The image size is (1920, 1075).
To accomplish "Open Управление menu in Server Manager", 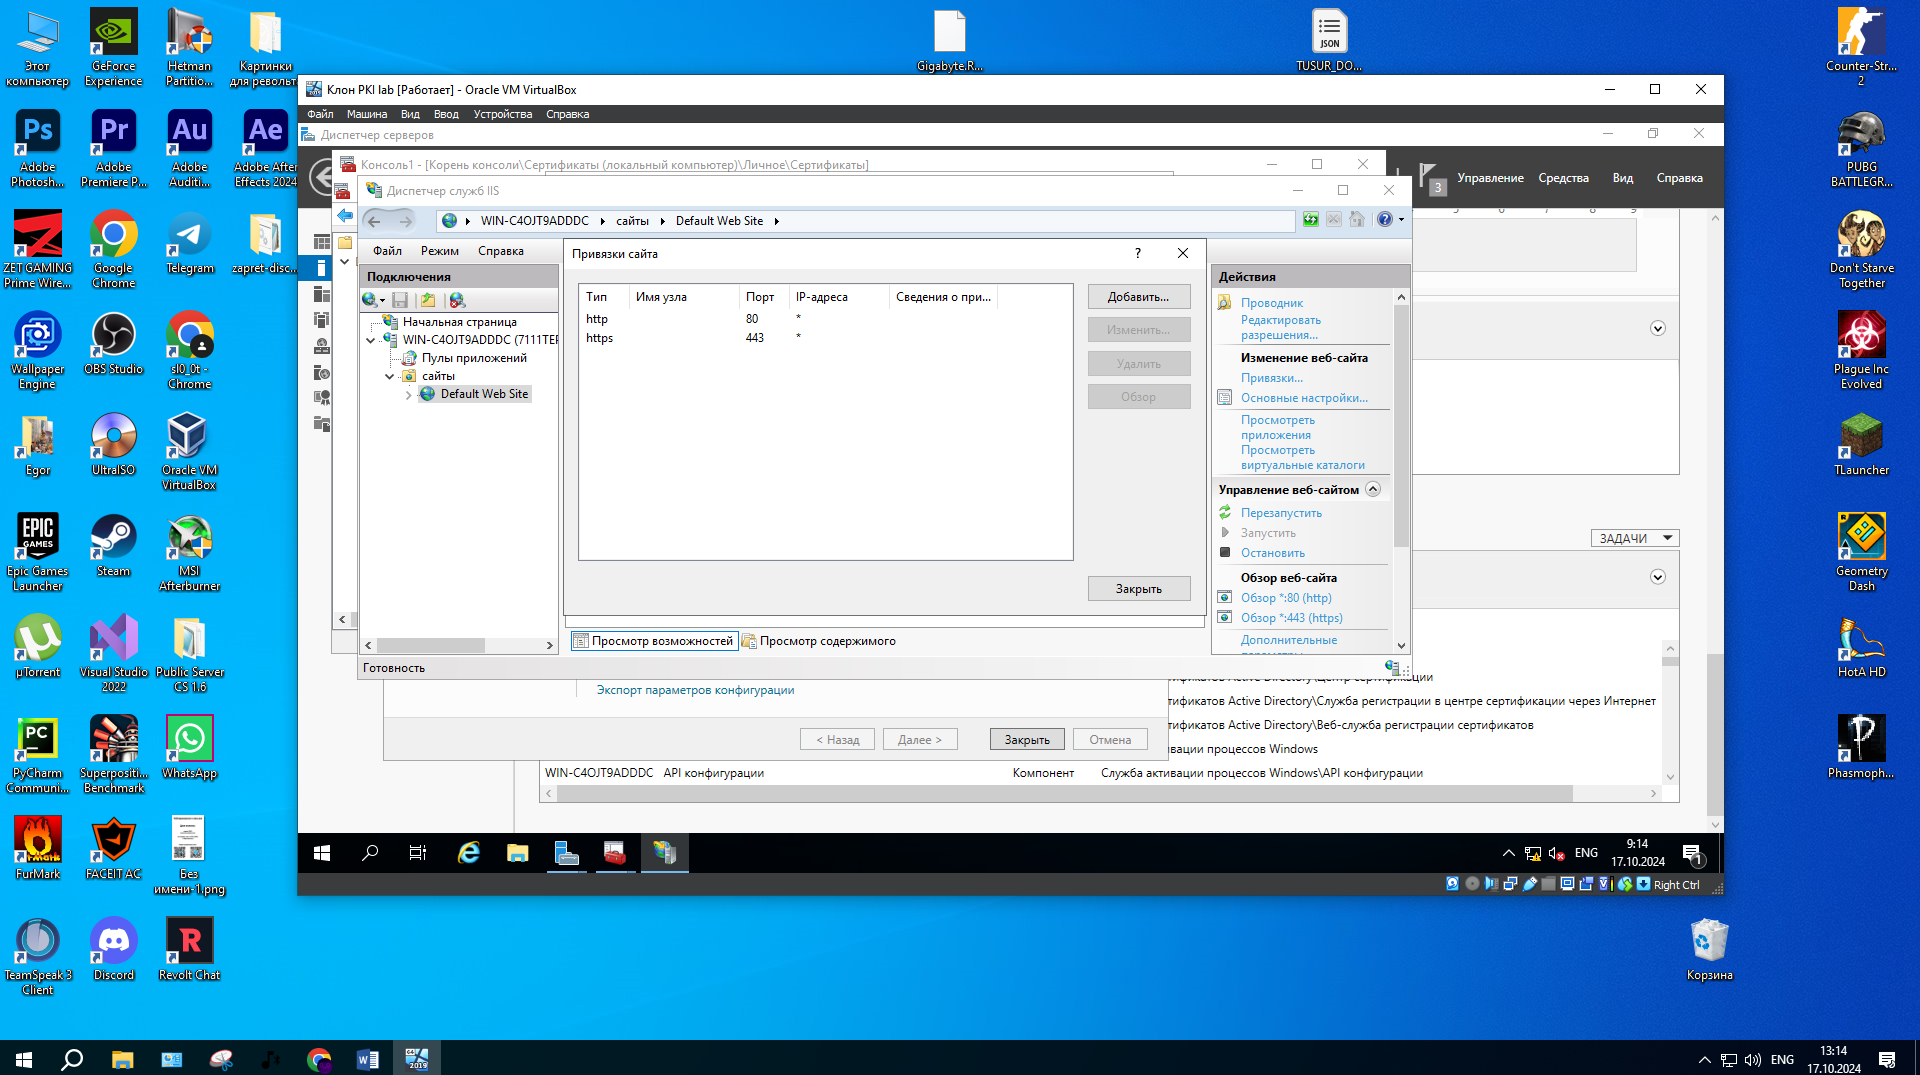I will pyautogui.click(x=1490, y=178).
